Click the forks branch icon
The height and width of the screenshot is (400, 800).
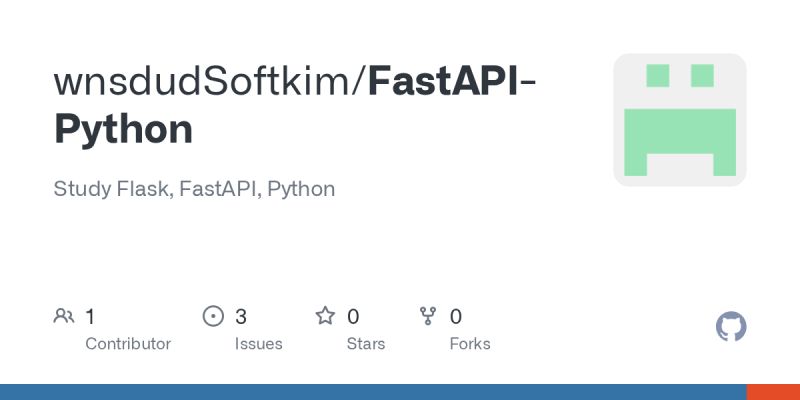click(429, 317)
